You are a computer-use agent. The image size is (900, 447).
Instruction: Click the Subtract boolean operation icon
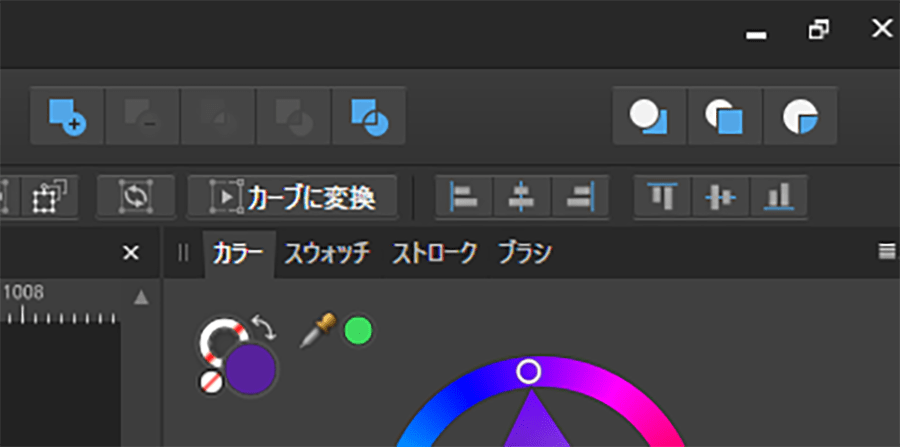143,116
